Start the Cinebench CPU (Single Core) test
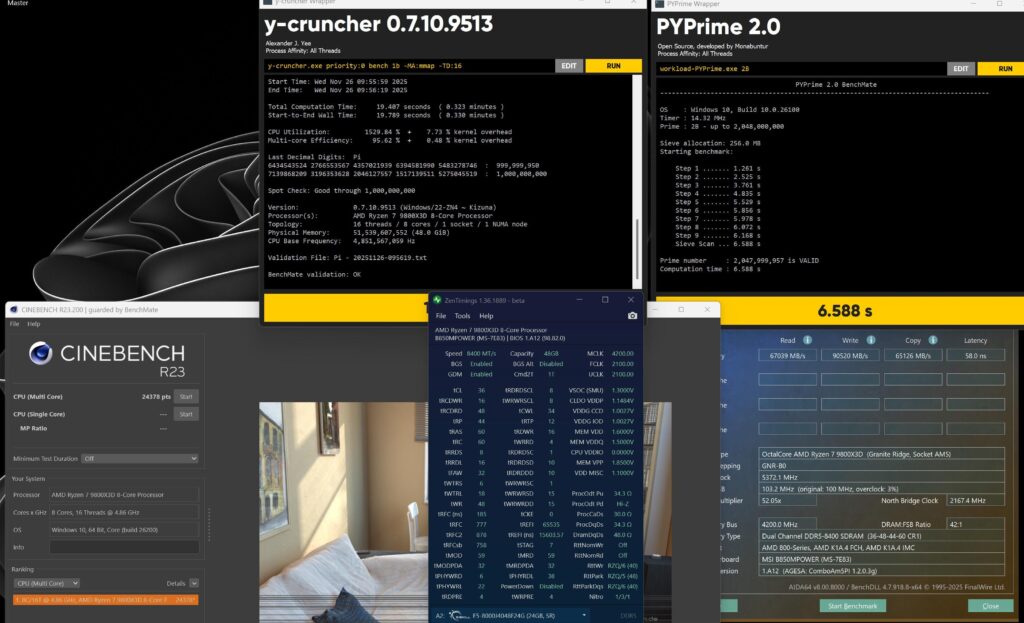The height and width of the screenshot is (623, 1024). pyautogui.click(x=186, y=414)
